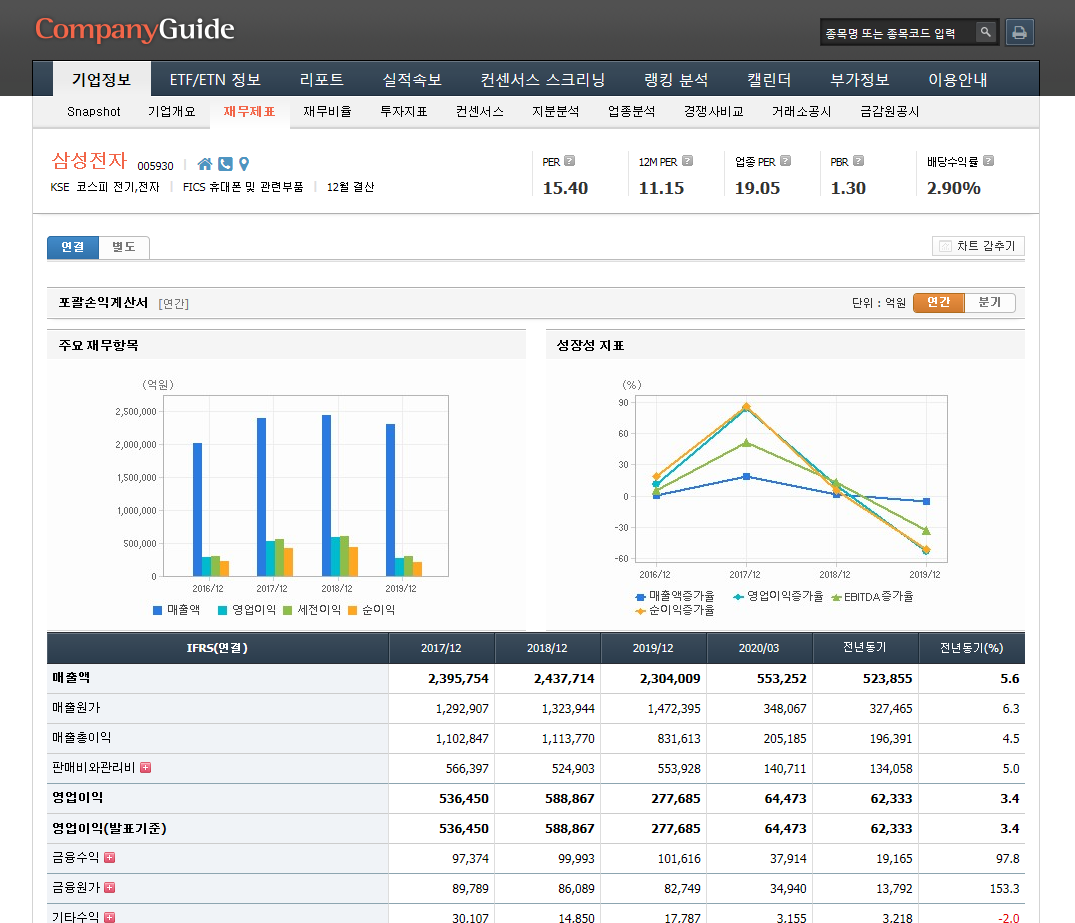Click the 순이익증가율 legend marker
Viewport: 1075px width, 923px height.
pyautogui.click(x=640, y=610)
